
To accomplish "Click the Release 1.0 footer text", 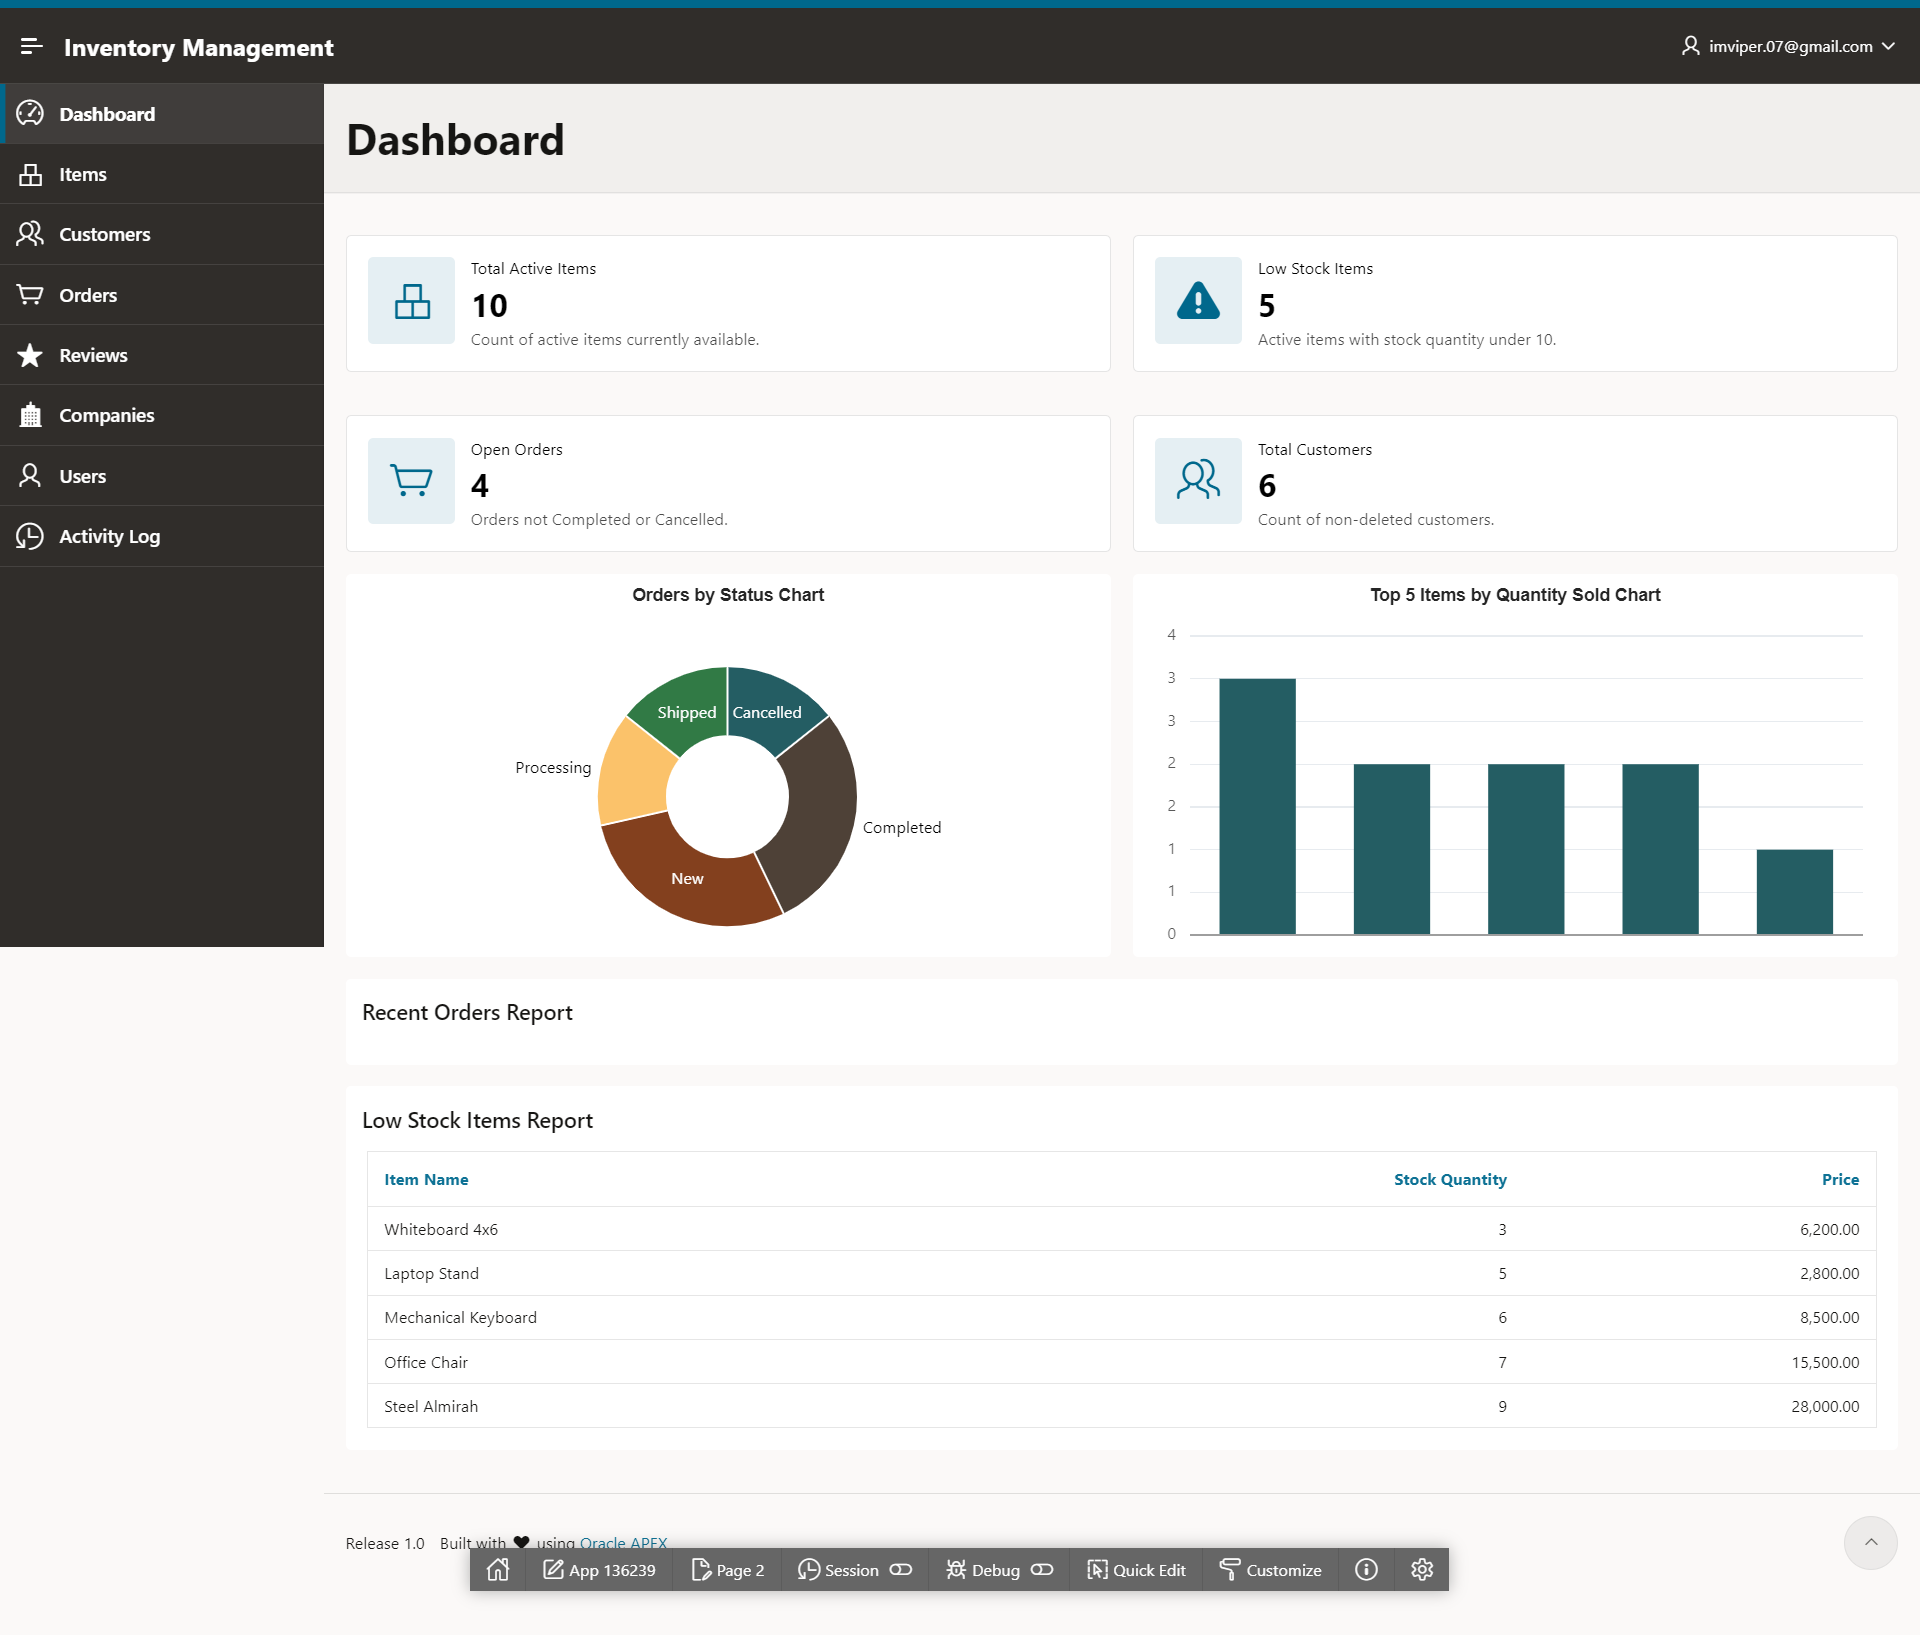I will 385,1543.
